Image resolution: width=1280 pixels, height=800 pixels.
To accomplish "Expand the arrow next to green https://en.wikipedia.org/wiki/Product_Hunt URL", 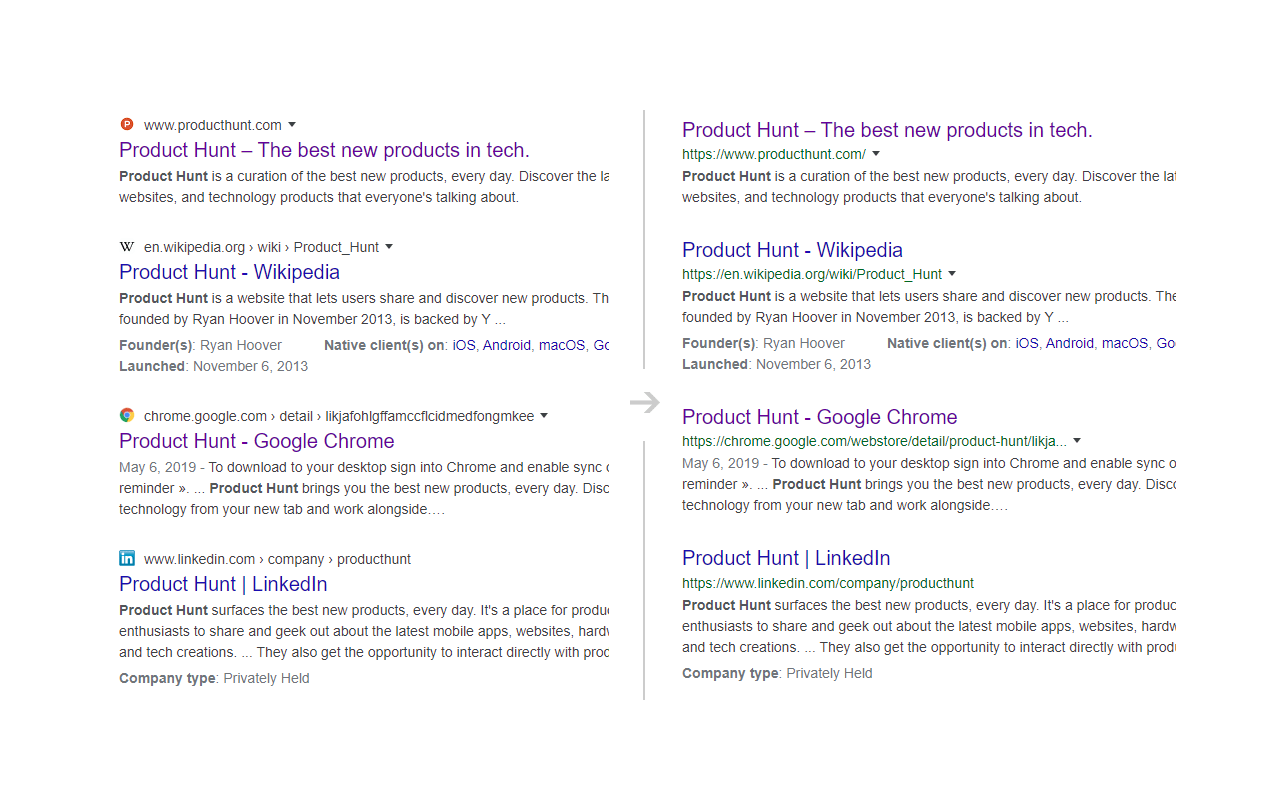I will point(952,274).
